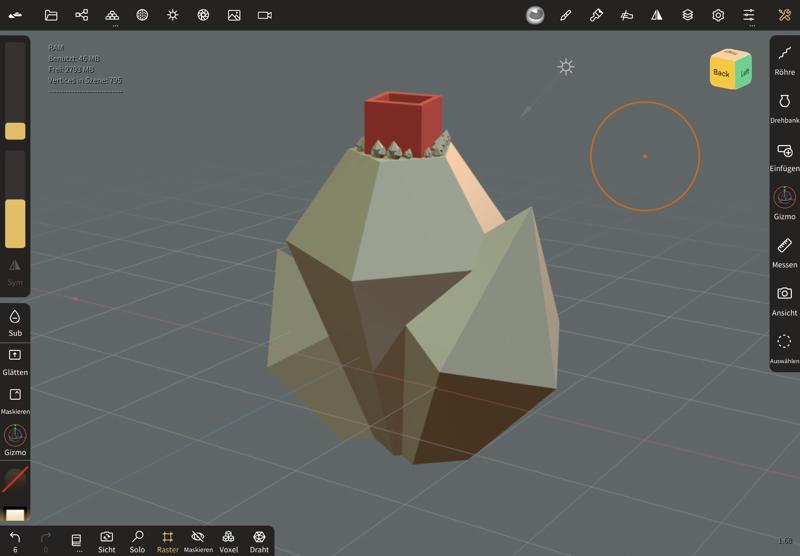Open the stroke material preview with red slash
The image size is (800, 556).
[x=15, y=481]
